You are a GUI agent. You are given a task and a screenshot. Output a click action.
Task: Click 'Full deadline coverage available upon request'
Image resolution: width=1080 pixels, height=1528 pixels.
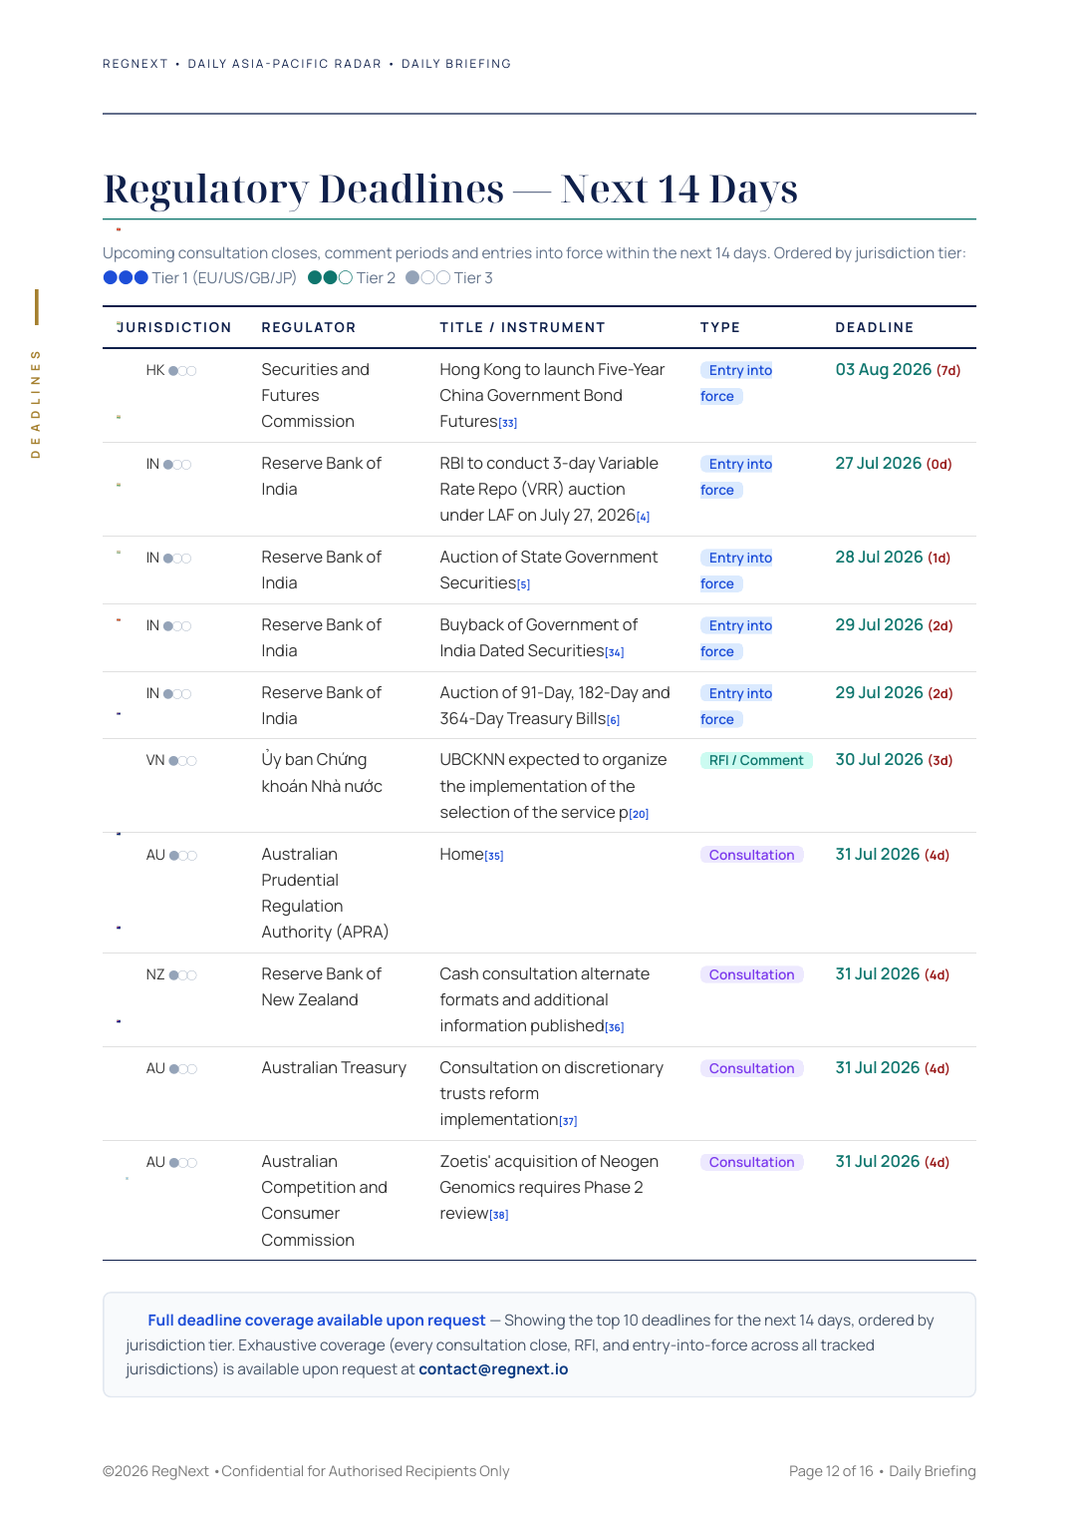316,1320
